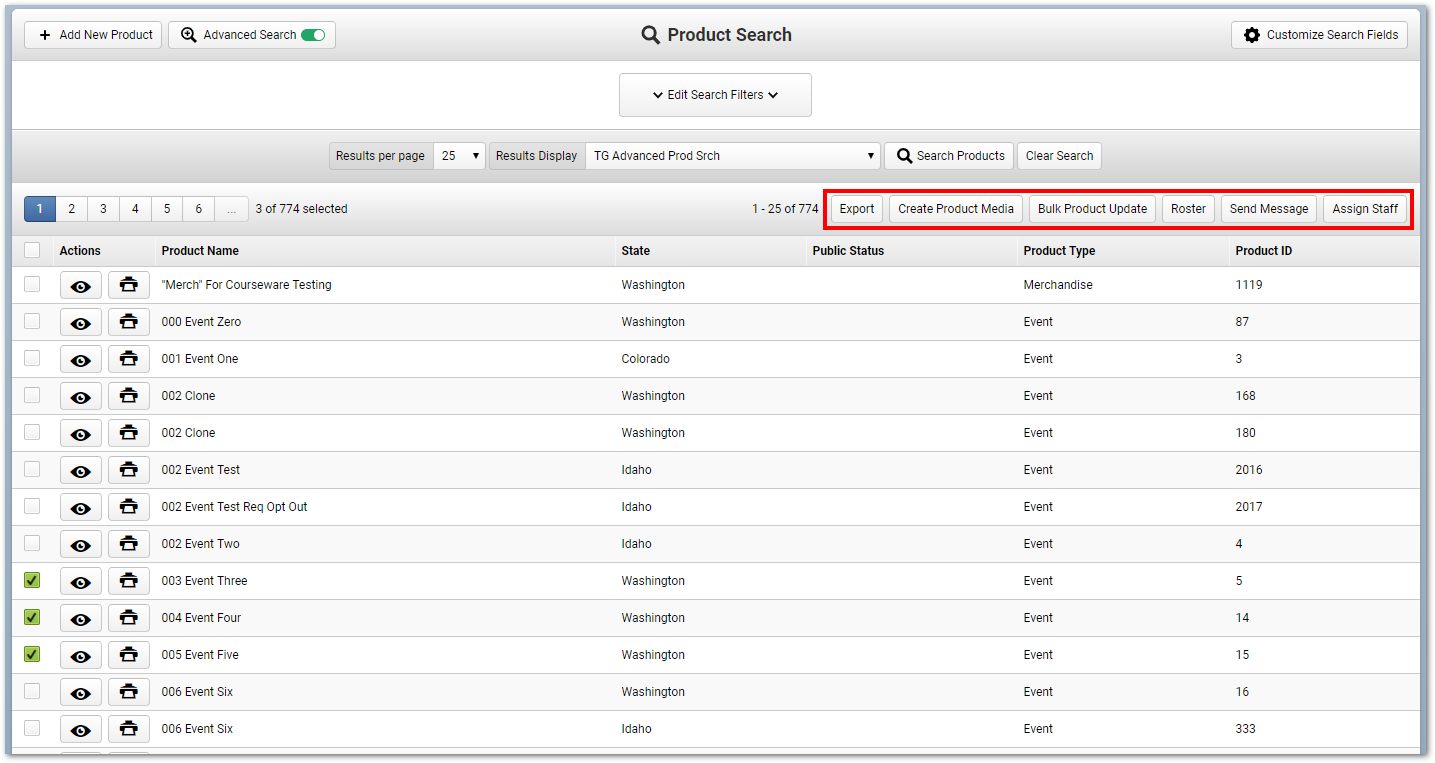Image resolution: width=1435 pixels, height=763 pixels.
Task: View 004 Event Four with its eye icon
Action: [81, 619]
